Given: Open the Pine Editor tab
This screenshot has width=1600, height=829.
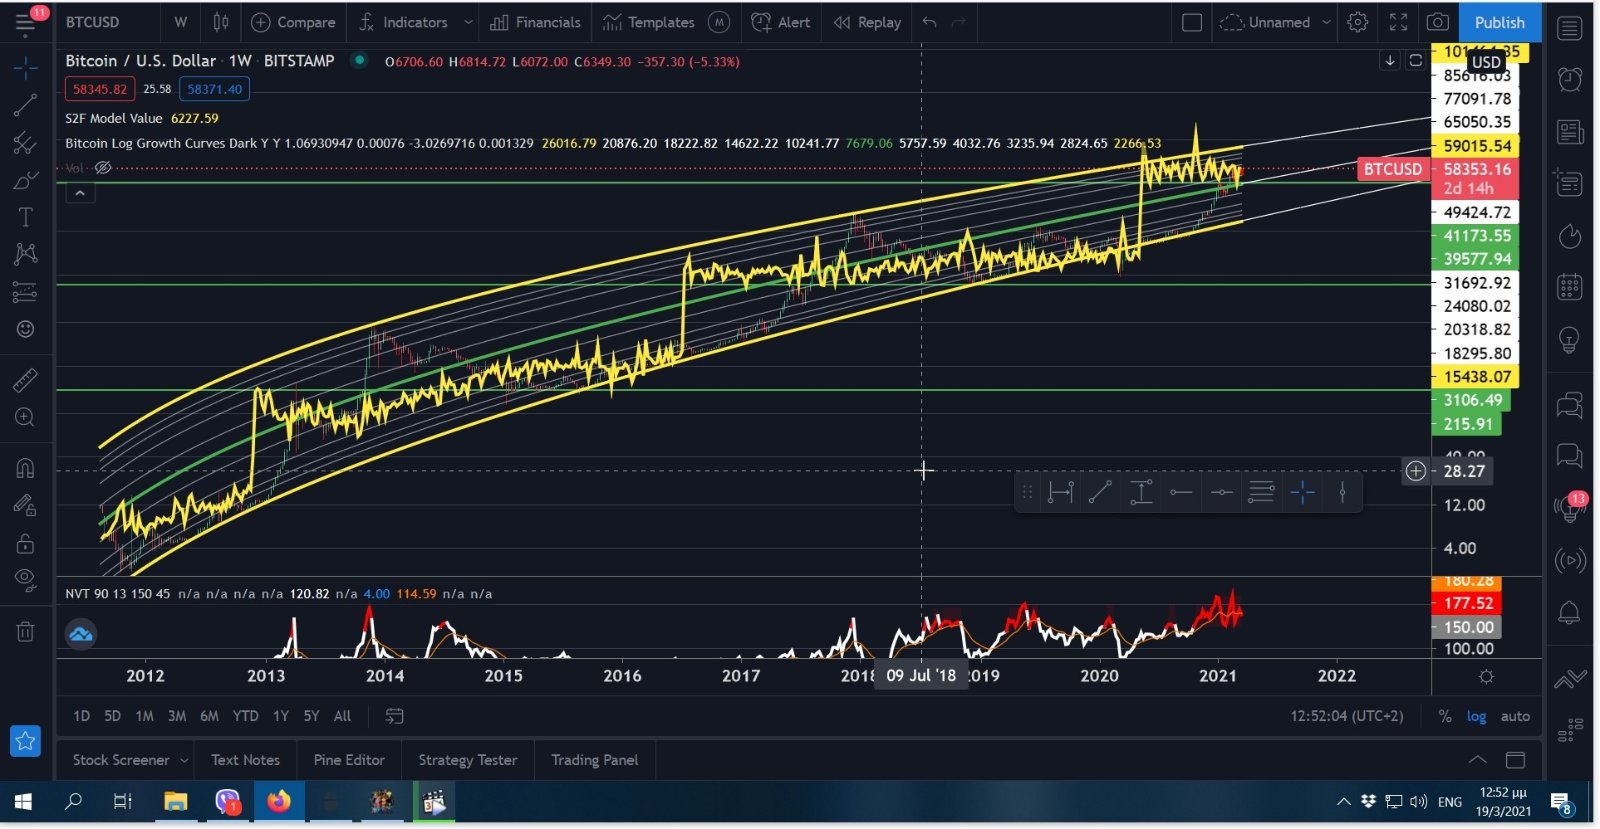Looking at the screenshot, I should [x=349, y=760].
